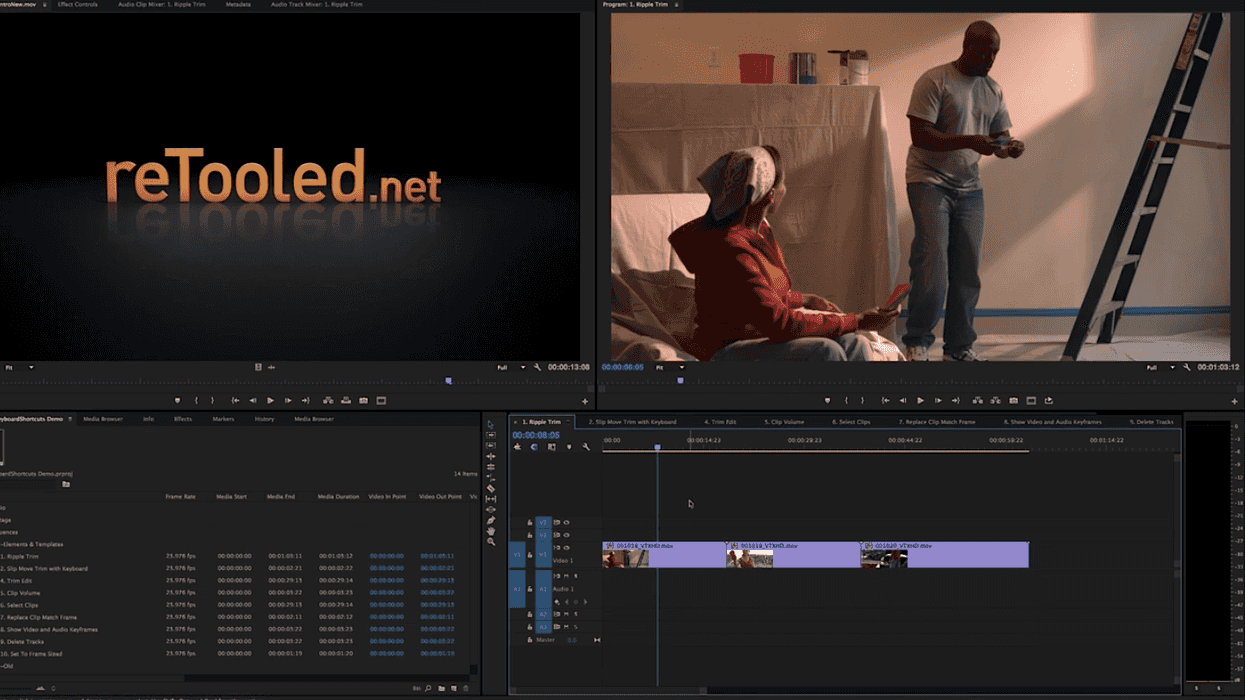Open the Effects tab
Viewport: 1245px width, 700px height.
(x=183, y=419)
